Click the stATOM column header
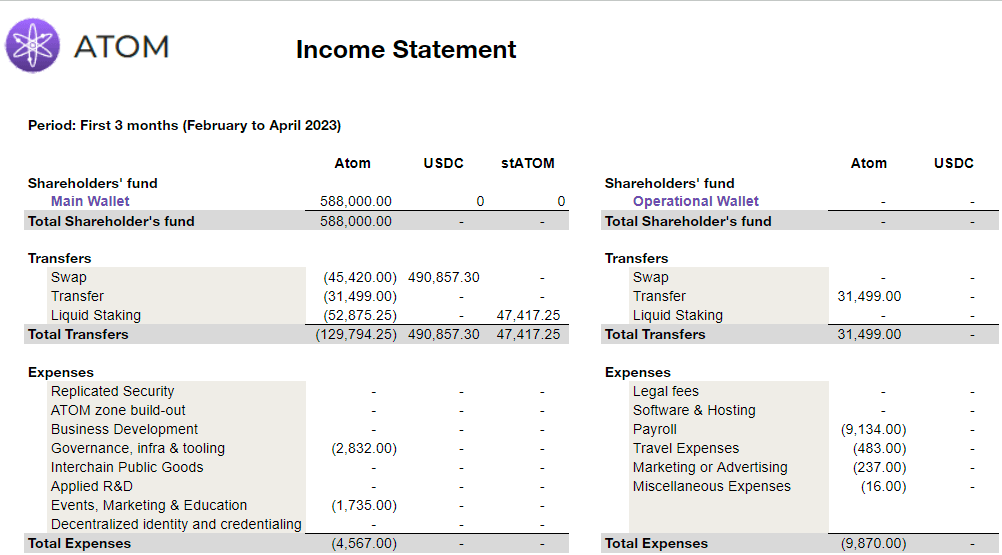 click(527, 163)
